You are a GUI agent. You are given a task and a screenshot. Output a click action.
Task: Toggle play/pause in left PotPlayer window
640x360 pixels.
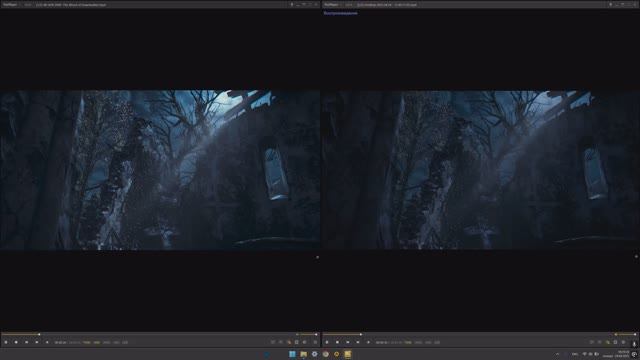point(6,342)
